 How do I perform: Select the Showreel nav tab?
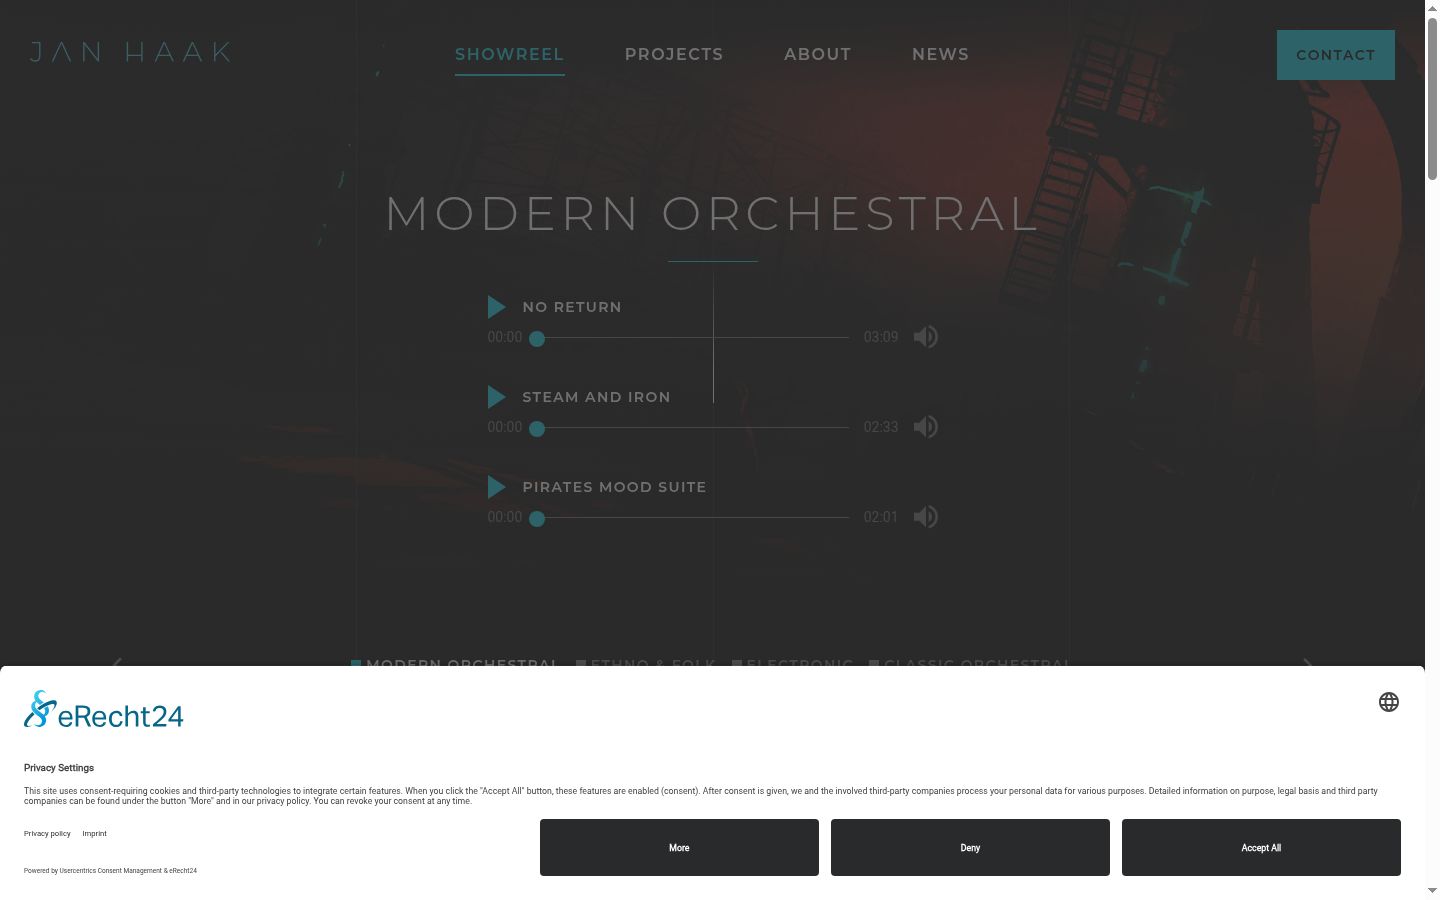tap(510, 54)
